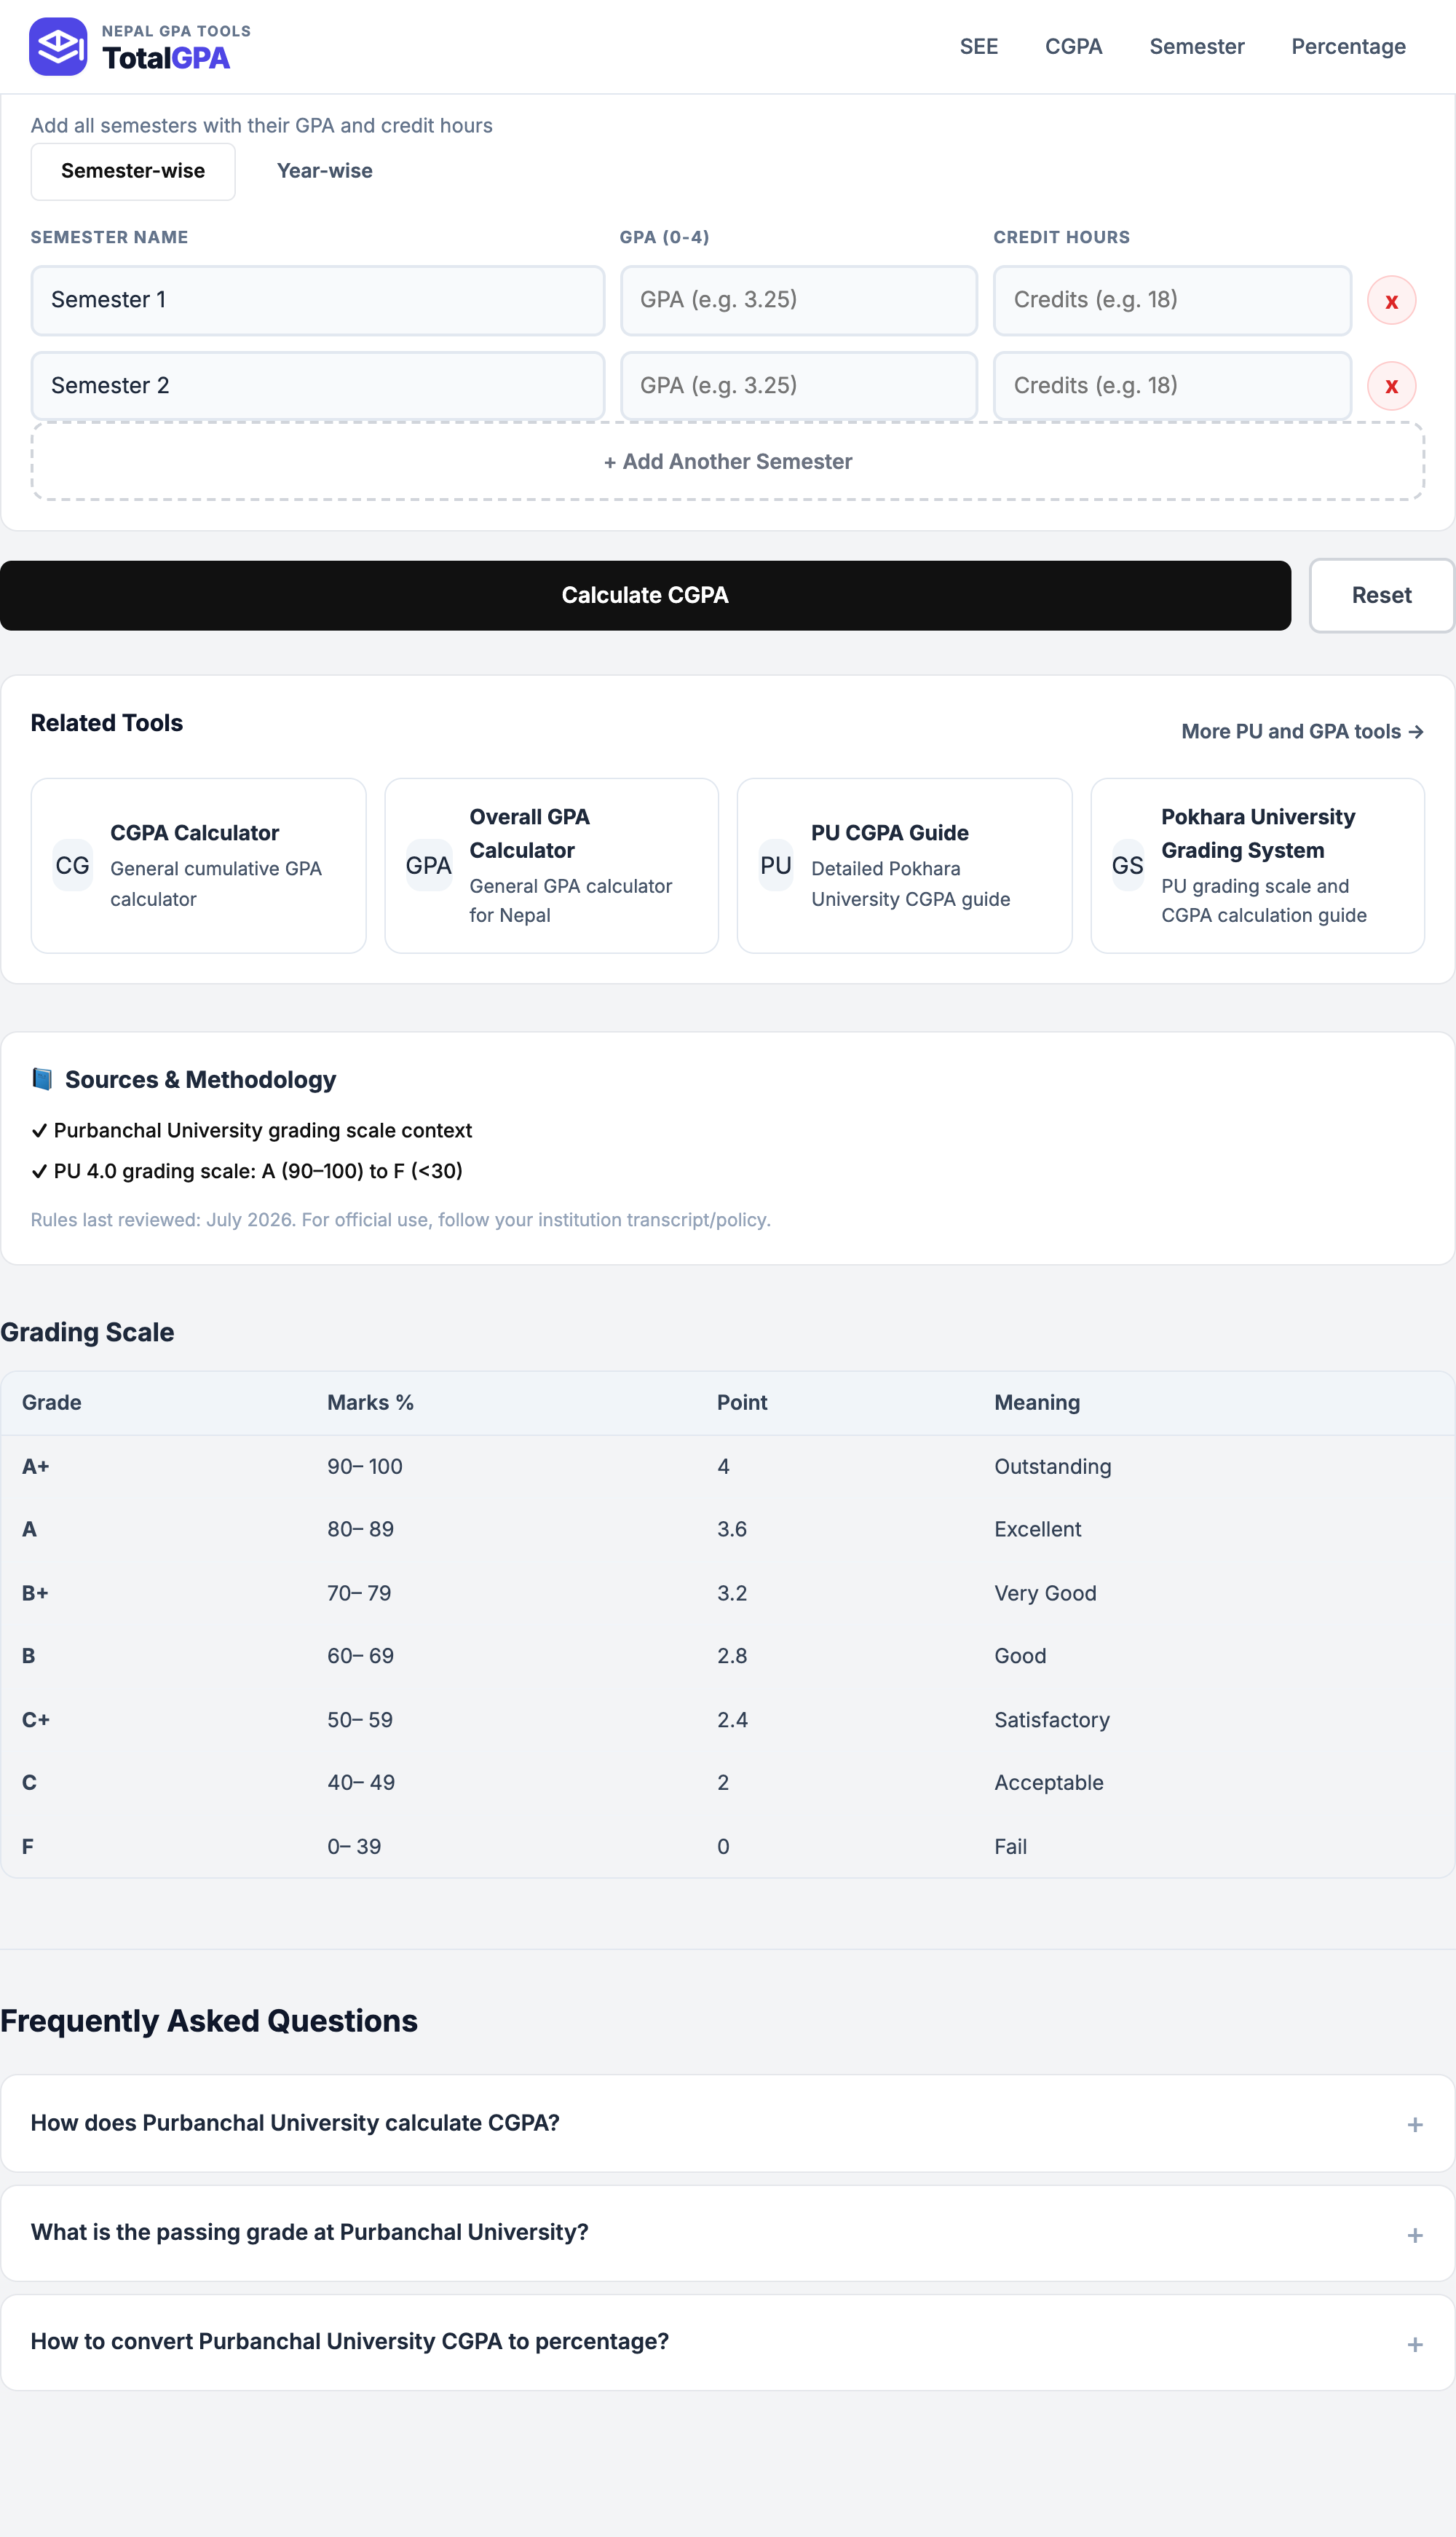Click the Marks % column header

point(370,1402)
